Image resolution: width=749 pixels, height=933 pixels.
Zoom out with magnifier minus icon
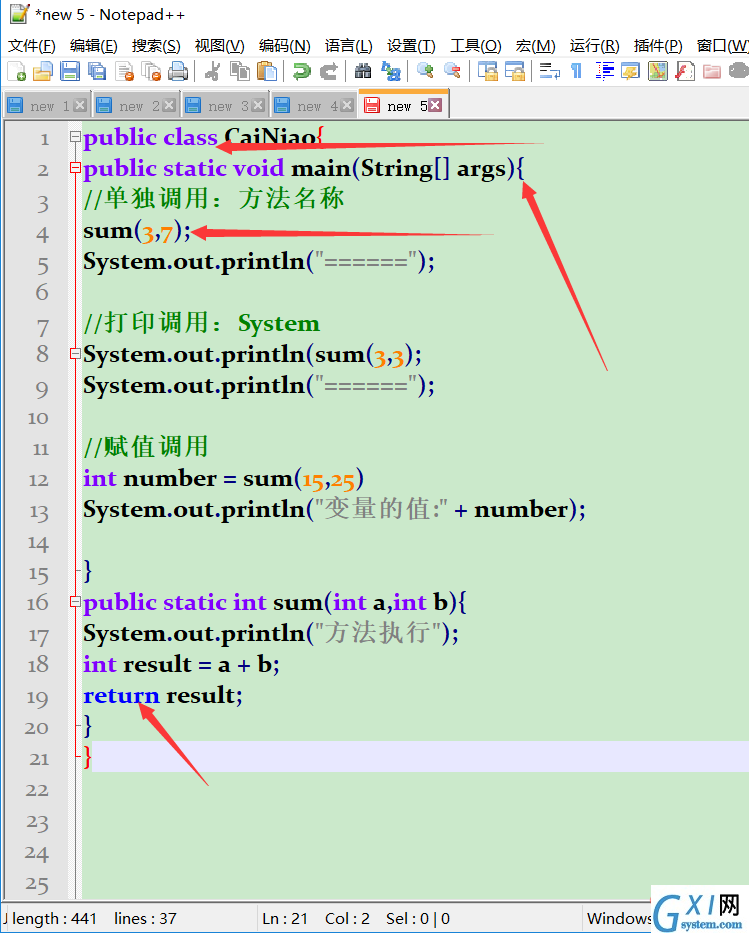coord(452,71)
